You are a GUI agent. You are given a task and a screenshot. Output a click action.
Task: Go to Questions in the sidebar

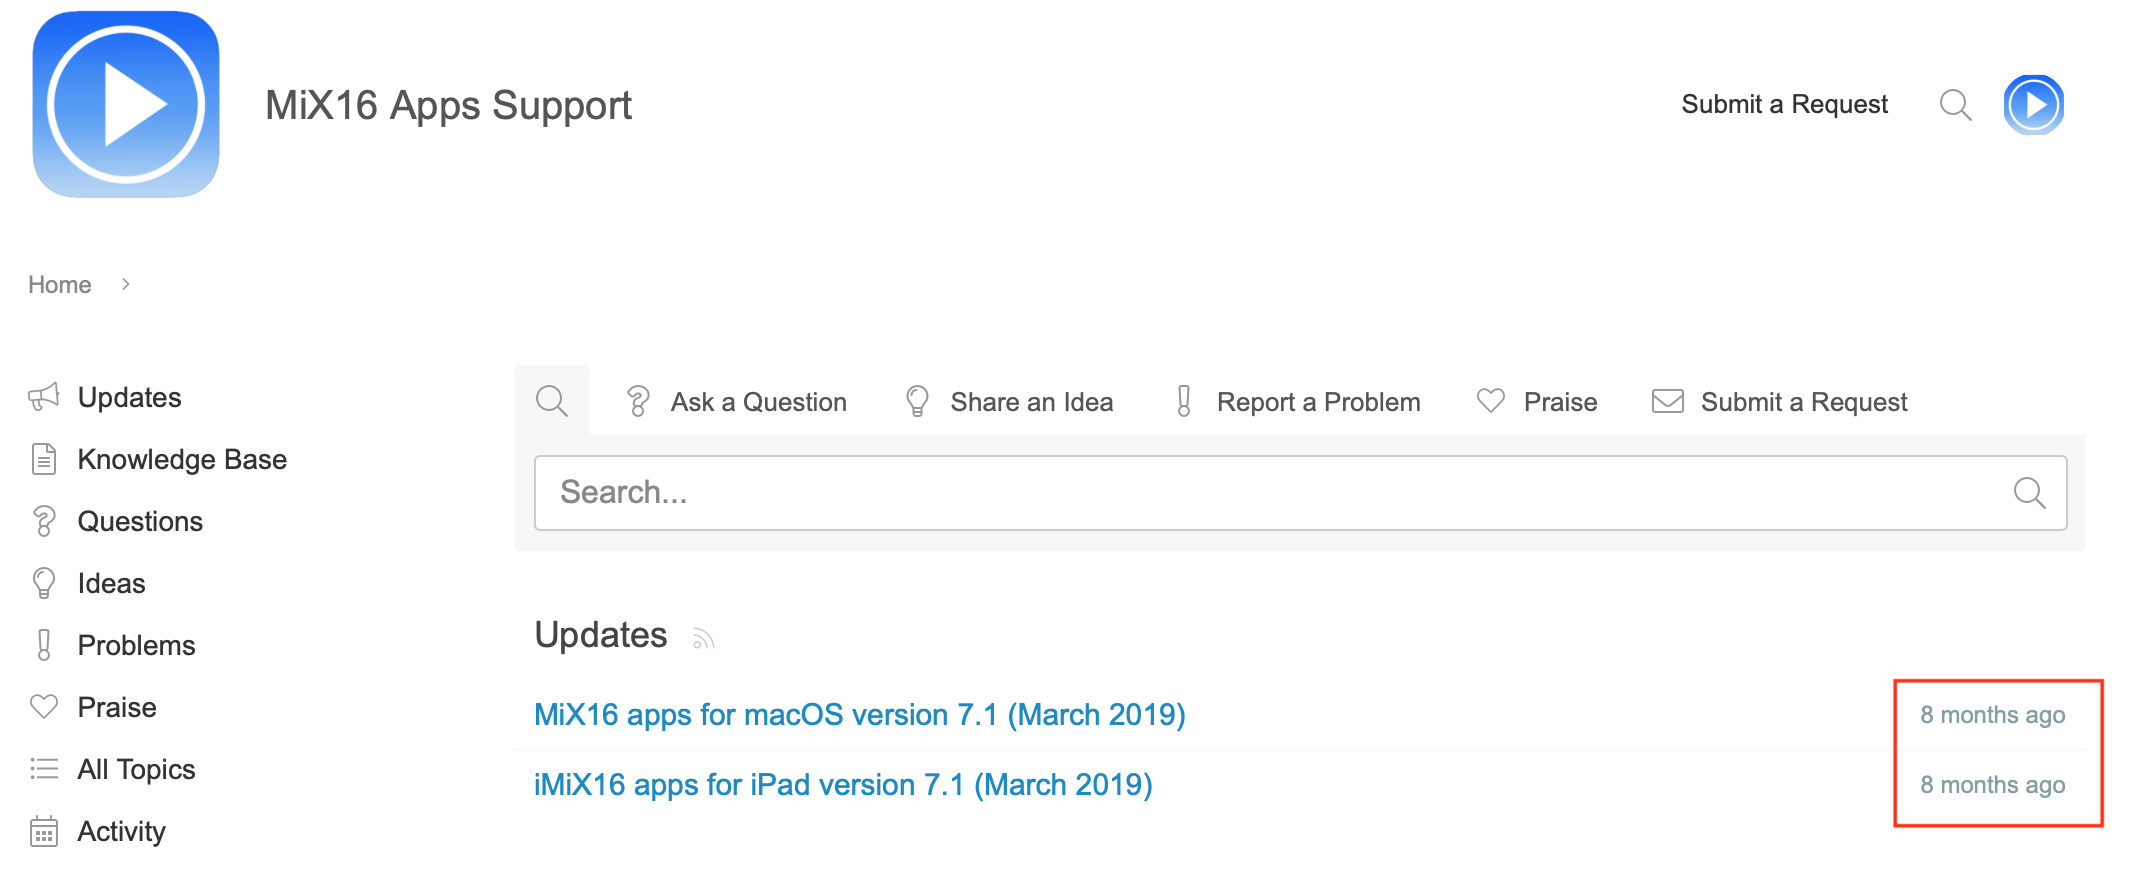coord(140,522)
